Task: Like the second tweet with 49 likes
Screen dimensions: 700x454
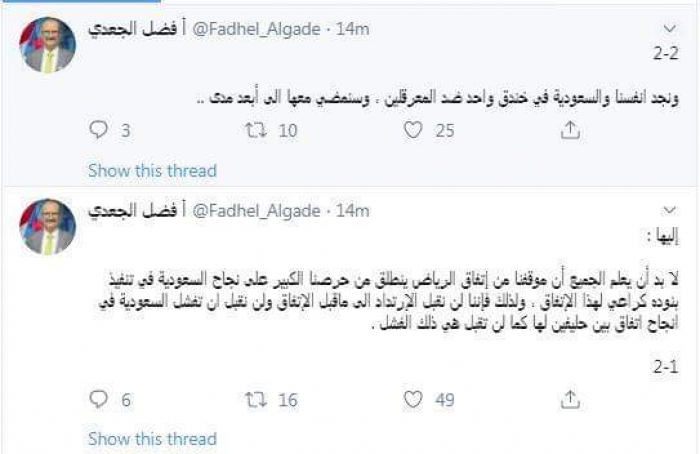Action: [x=417, y=400]
